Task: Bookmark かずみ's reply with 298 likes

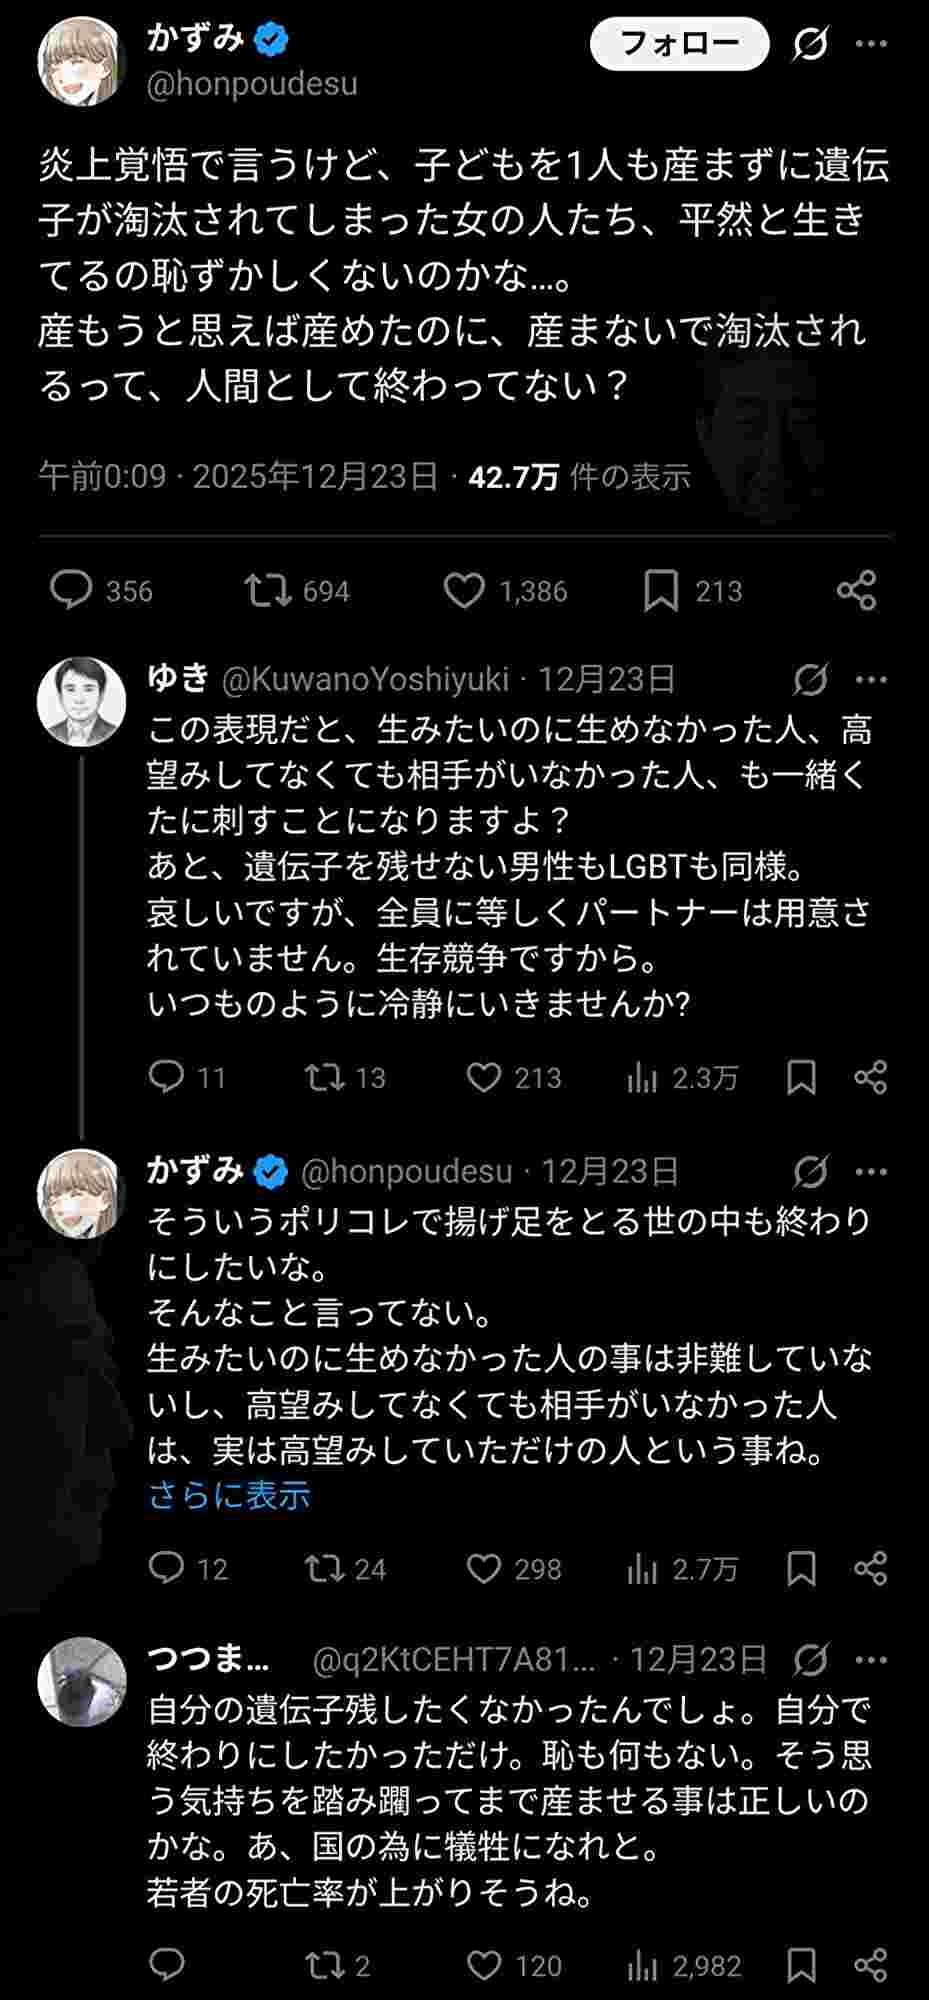Action: click(x=801, y=1568)
